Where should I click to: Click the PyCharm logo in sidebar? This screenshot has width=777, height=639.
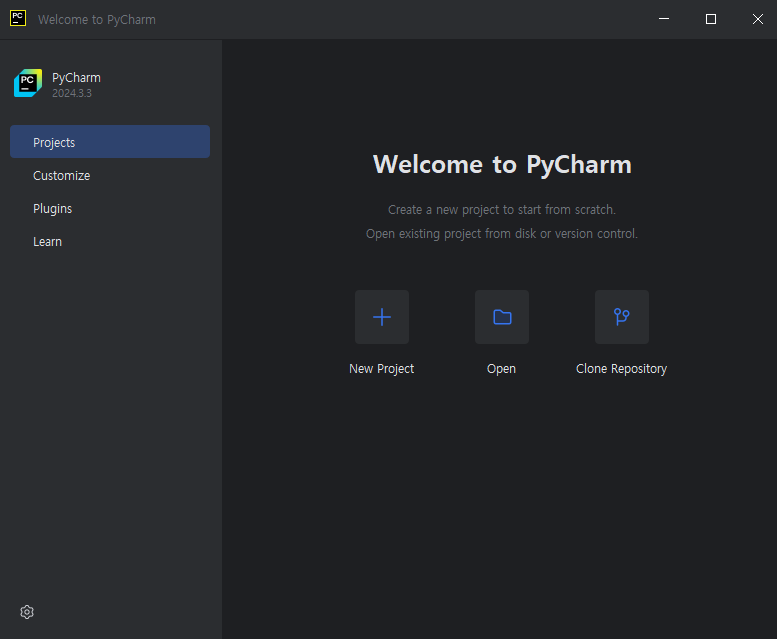(x=28, y=83)
